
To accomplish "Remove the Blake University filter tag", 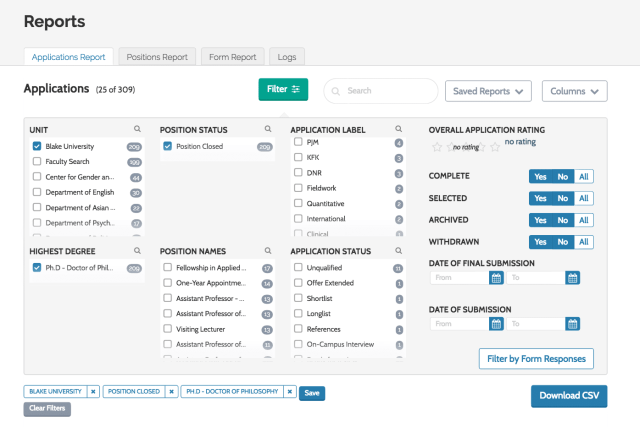I will (93, 391).
